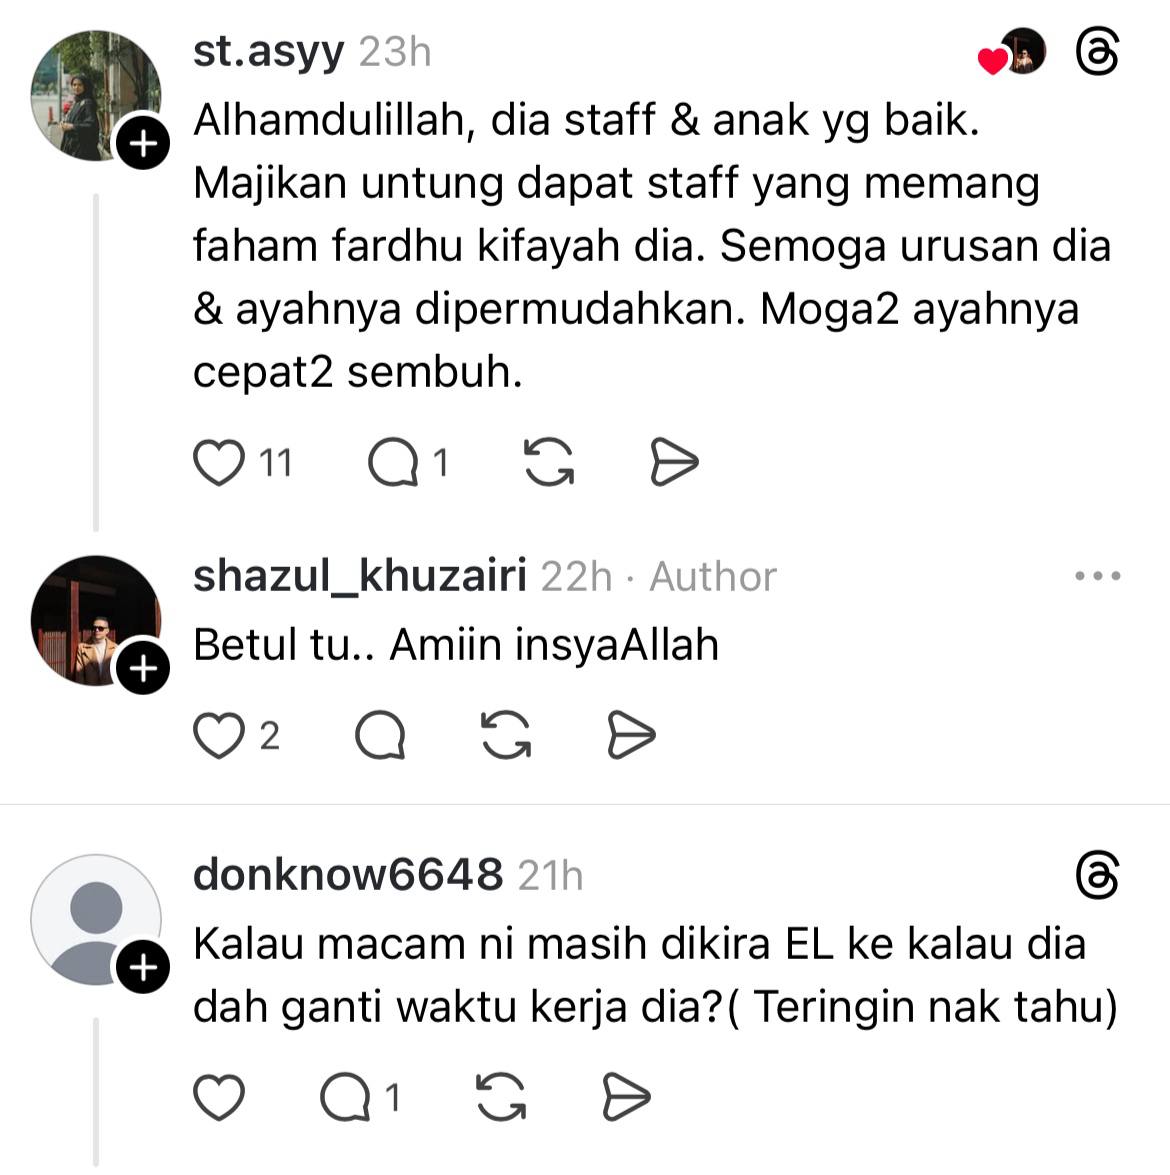Like shazul_khuzairi's reply
Screen dimensions: 1170x1175
point(219,735)
